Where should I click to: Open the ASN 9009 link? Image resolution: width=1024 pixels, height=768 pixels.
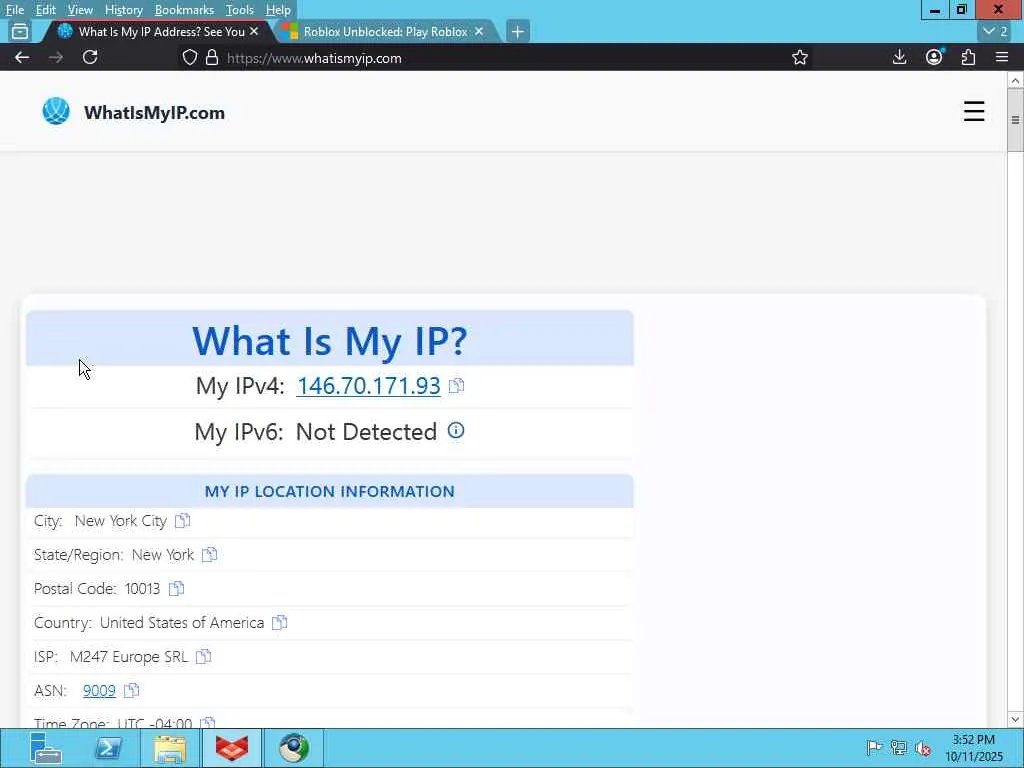click(x=99, y=690)
